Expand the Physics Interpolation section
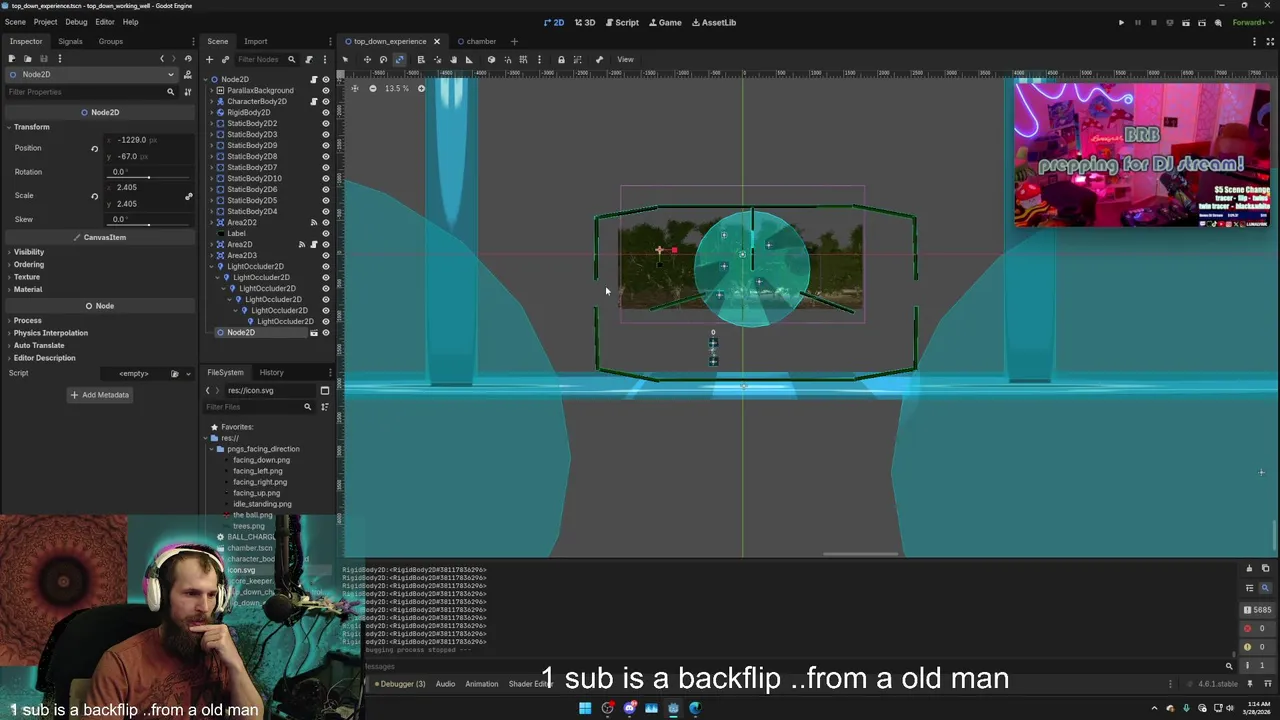Screen dimensions: 1280x720 [x=50, y=333]
